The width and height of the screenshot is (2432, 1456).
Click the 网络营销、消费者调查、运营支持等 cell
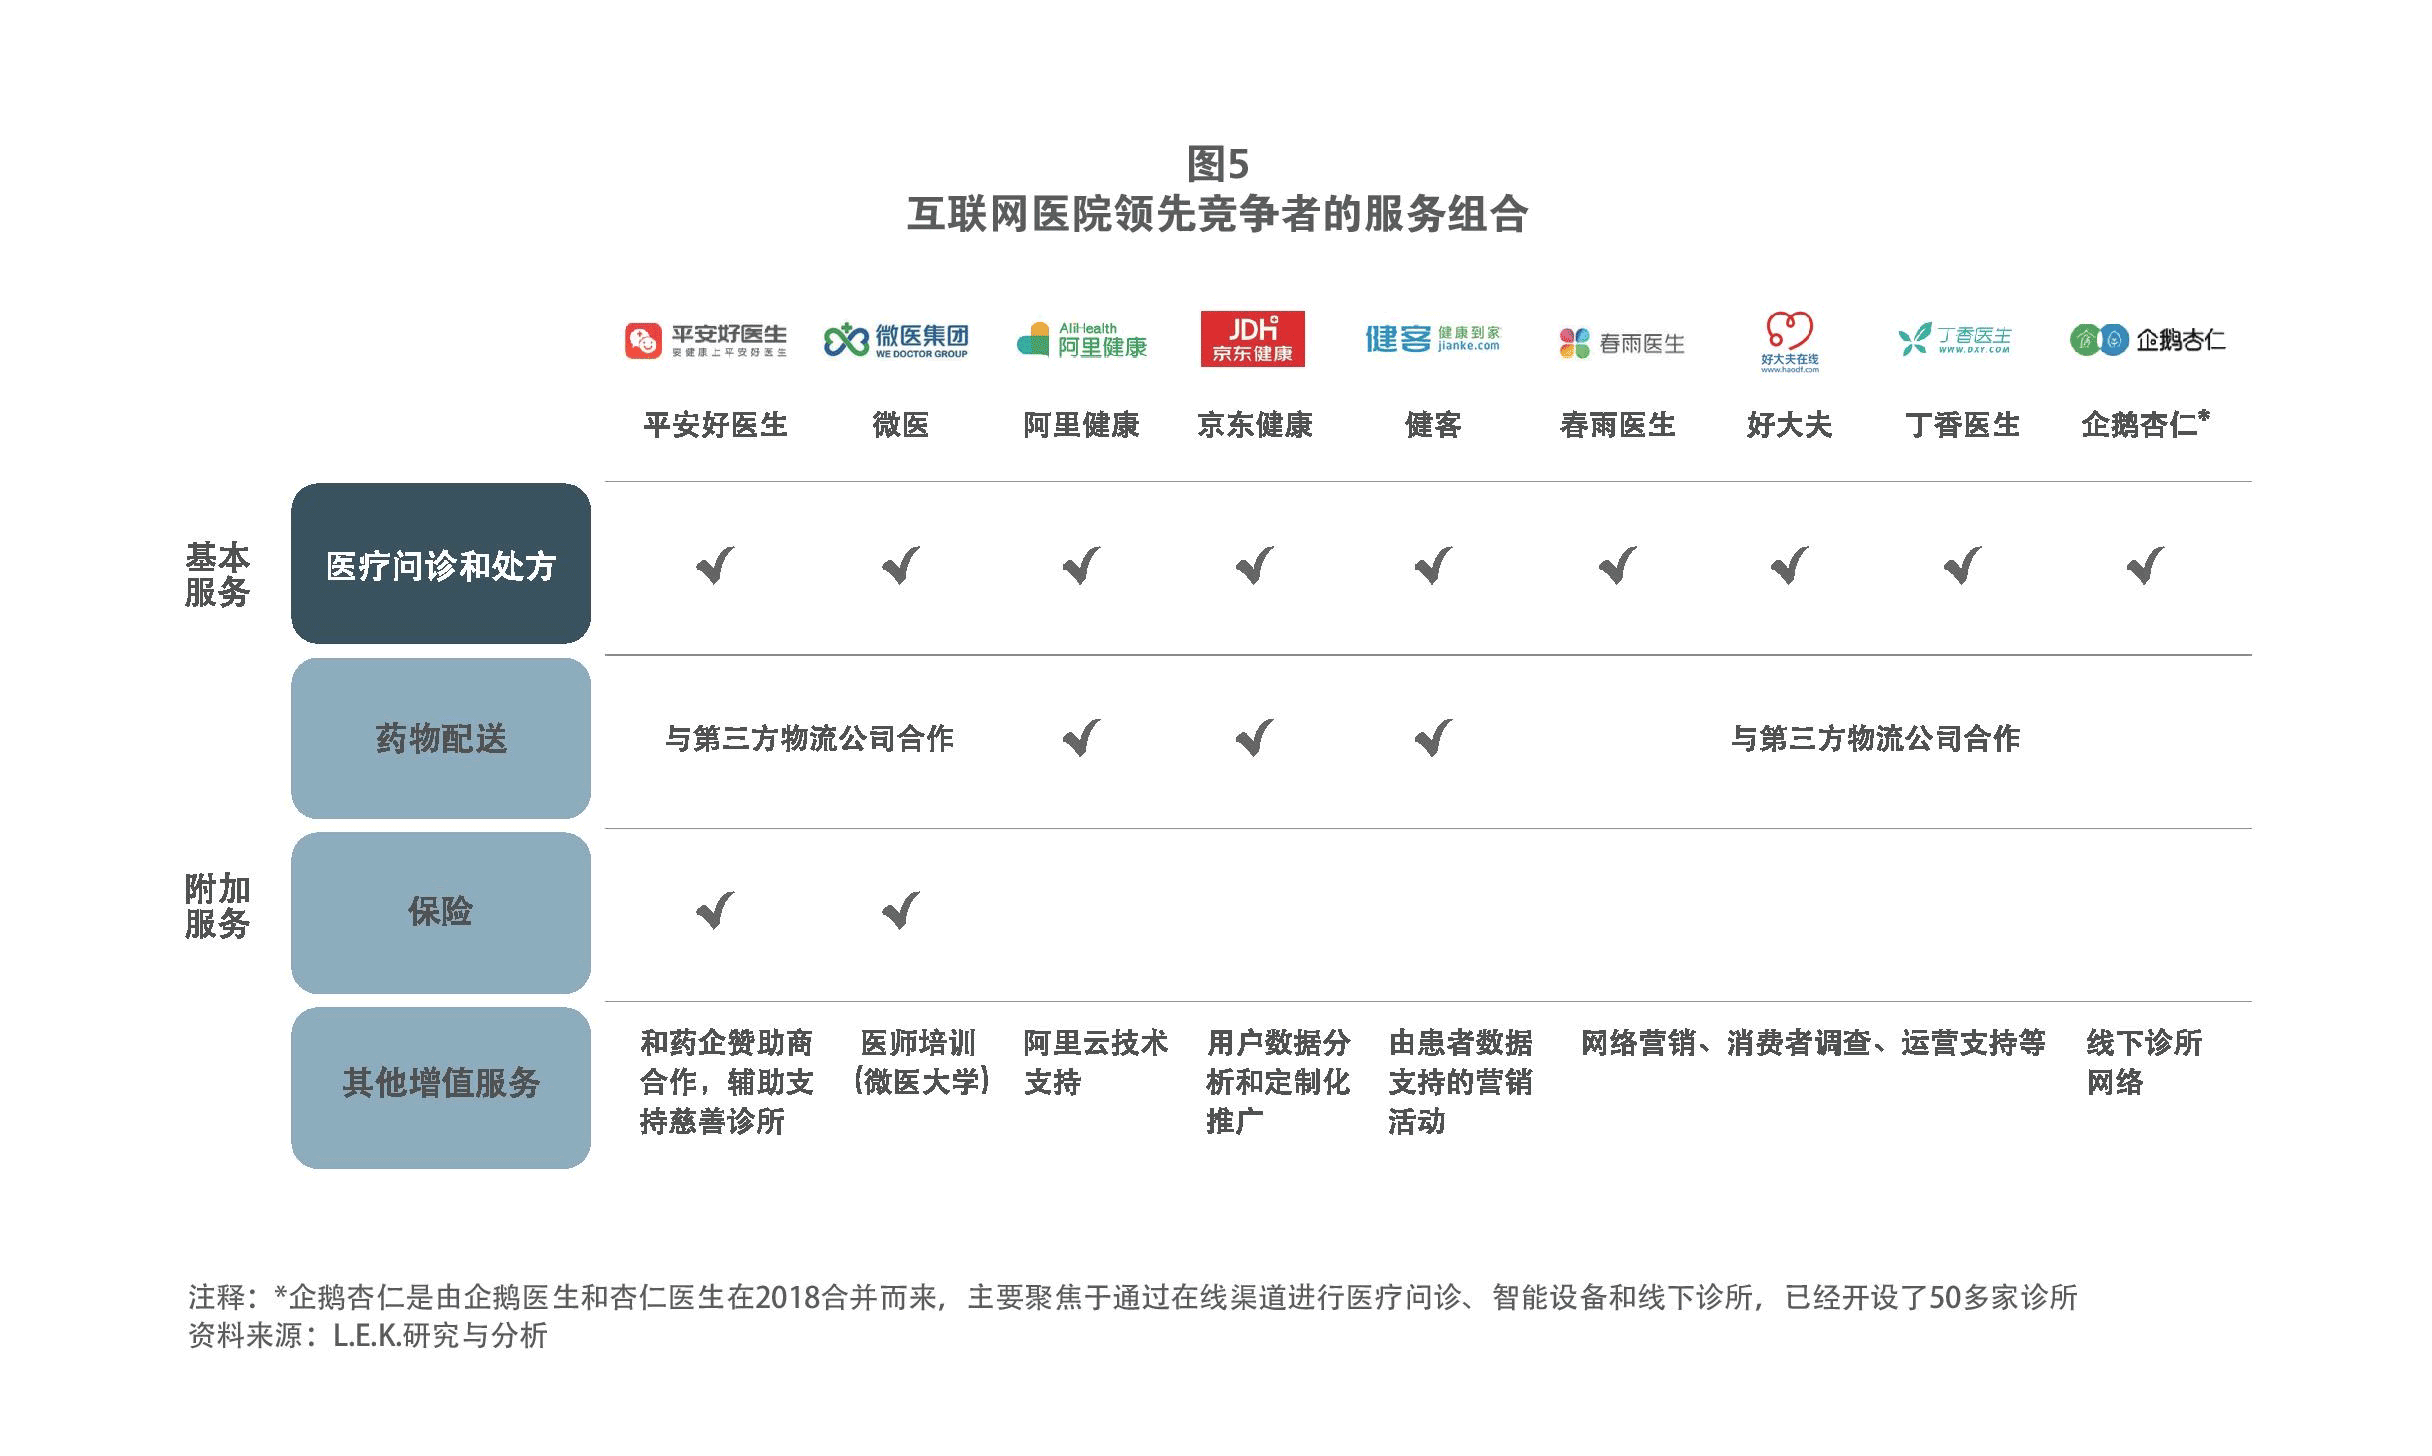tap(1813, 1043)
